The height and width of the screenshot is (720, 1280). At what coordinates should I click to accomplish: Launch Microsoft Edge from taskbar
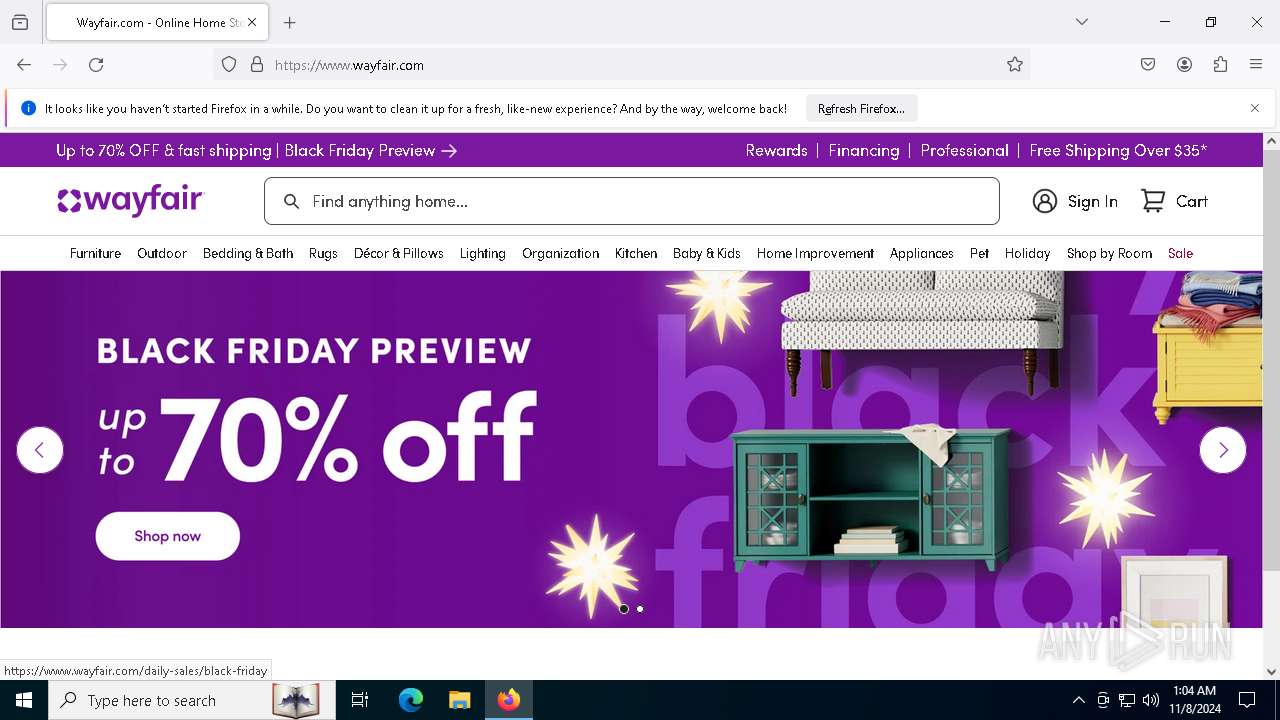pos(411,700)
